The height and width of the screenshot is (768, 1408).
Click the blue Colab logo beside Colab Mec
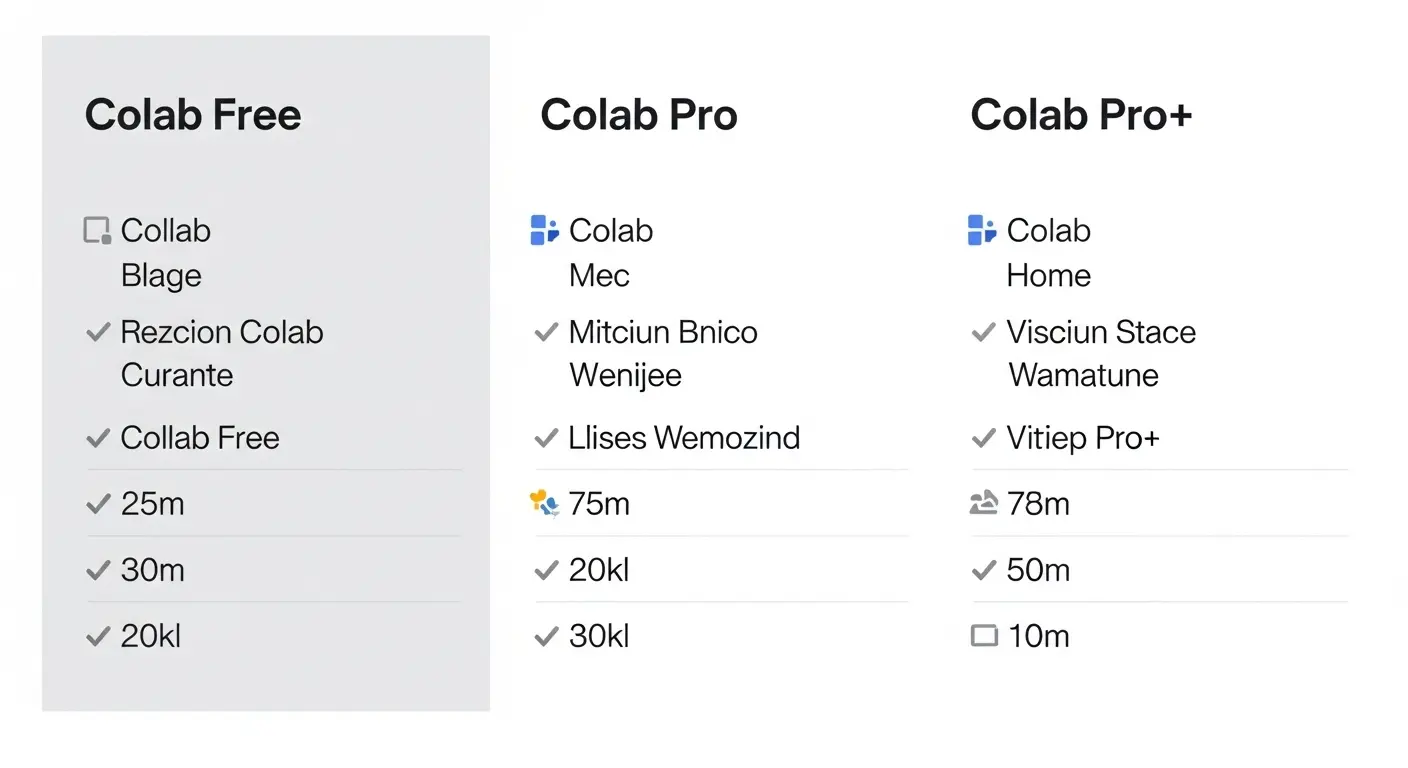pos(544,230)
